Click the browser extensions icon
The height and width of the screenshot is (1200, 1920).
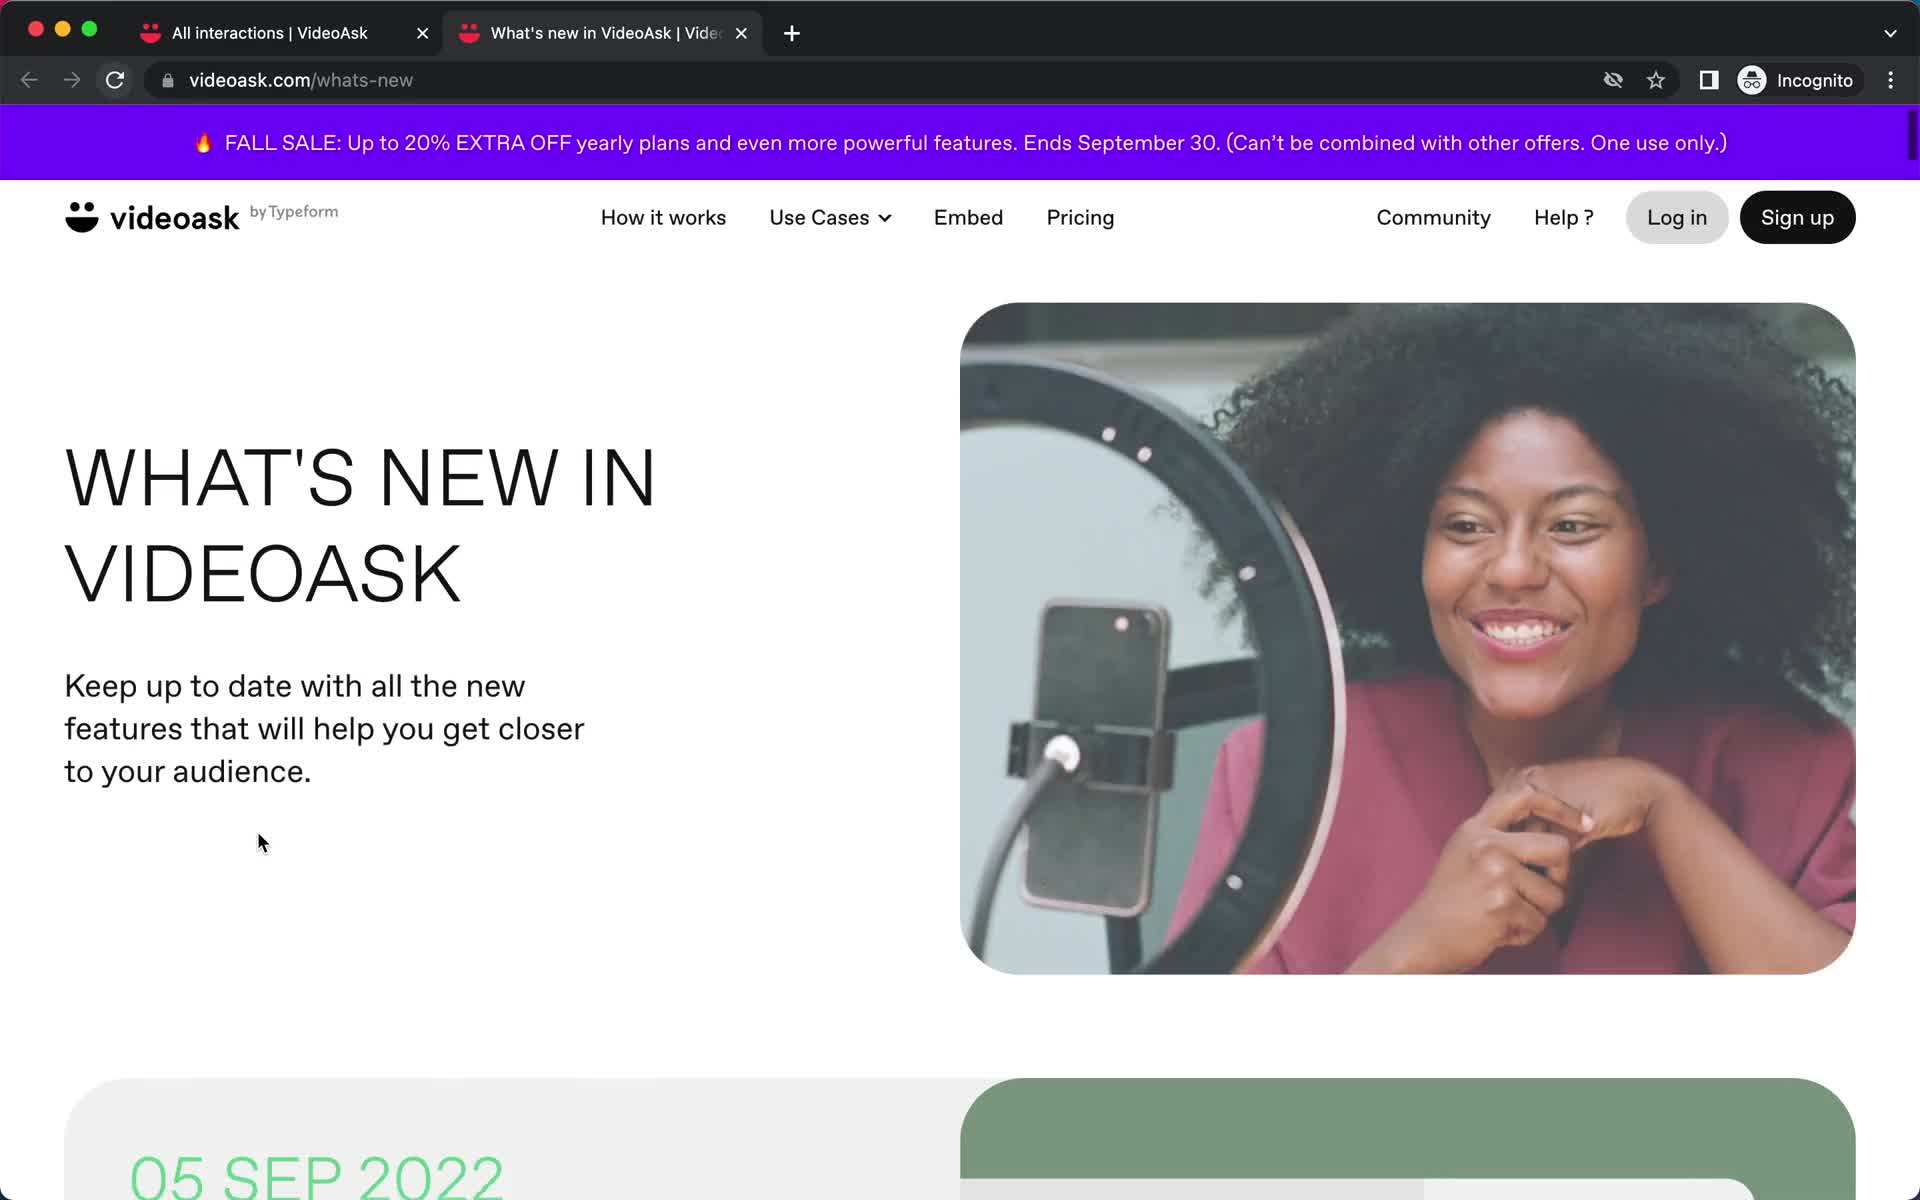pos(1709,80)
